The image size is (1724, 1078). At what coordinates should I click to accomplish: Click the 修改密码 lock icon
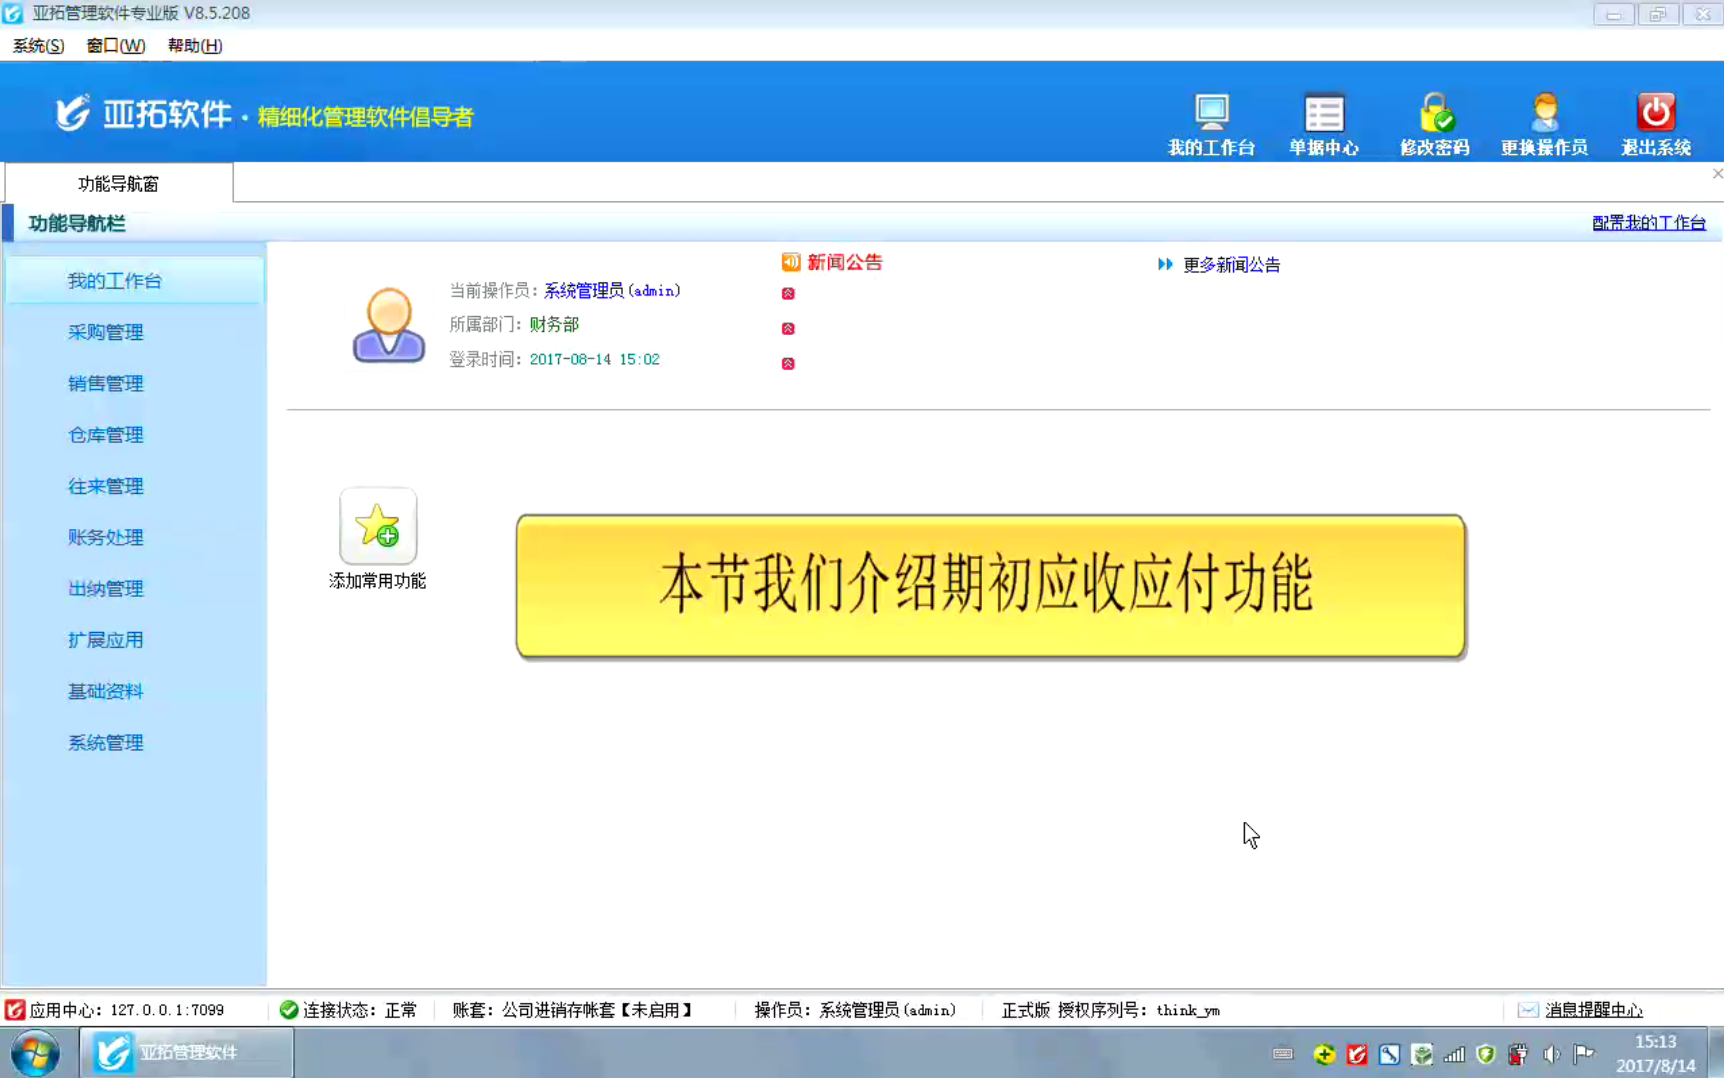point(1435,114)
